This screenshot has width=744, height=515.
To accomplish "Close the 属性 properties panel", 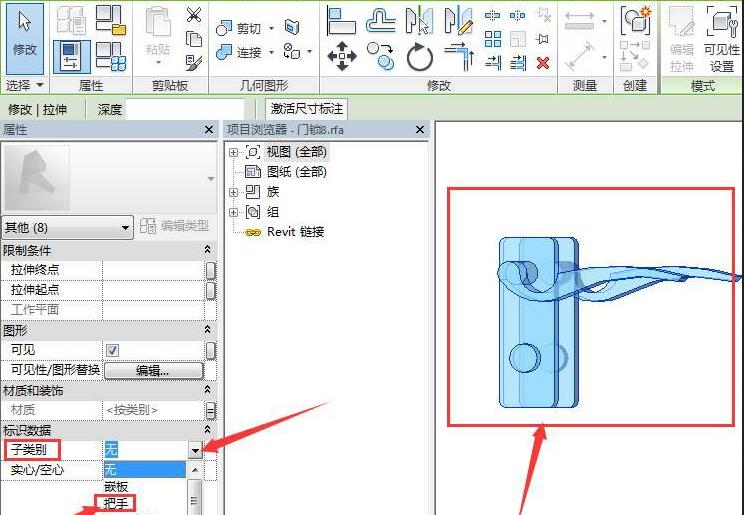I will [x=208, y=129].
